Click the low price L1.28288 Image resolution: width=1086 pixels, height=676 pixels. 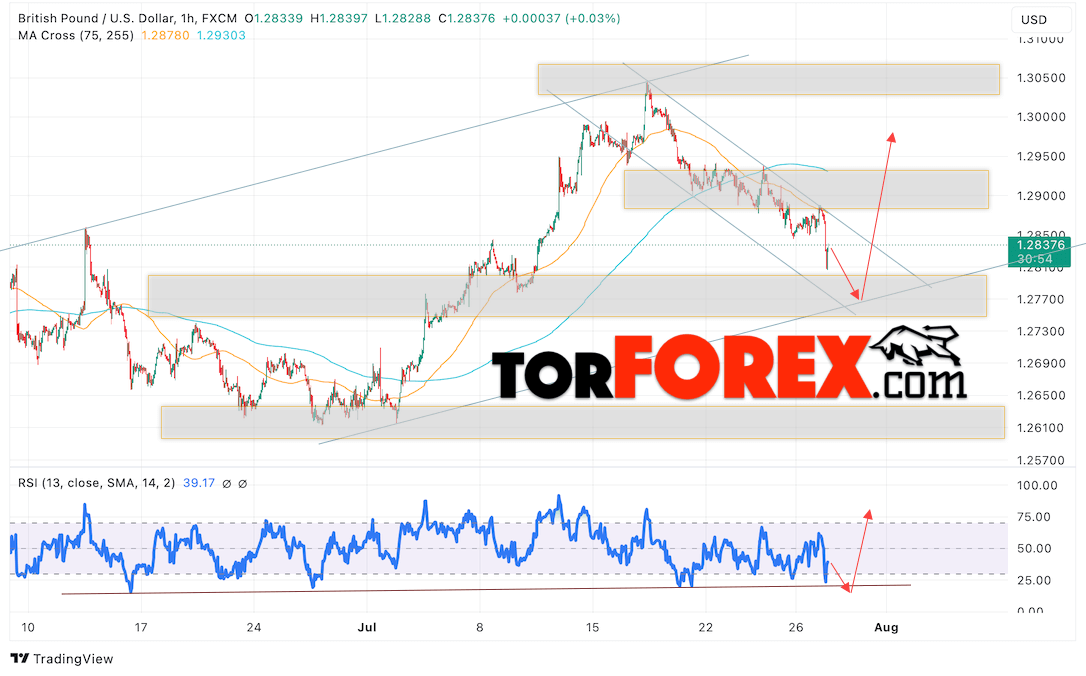coord(403,19)
